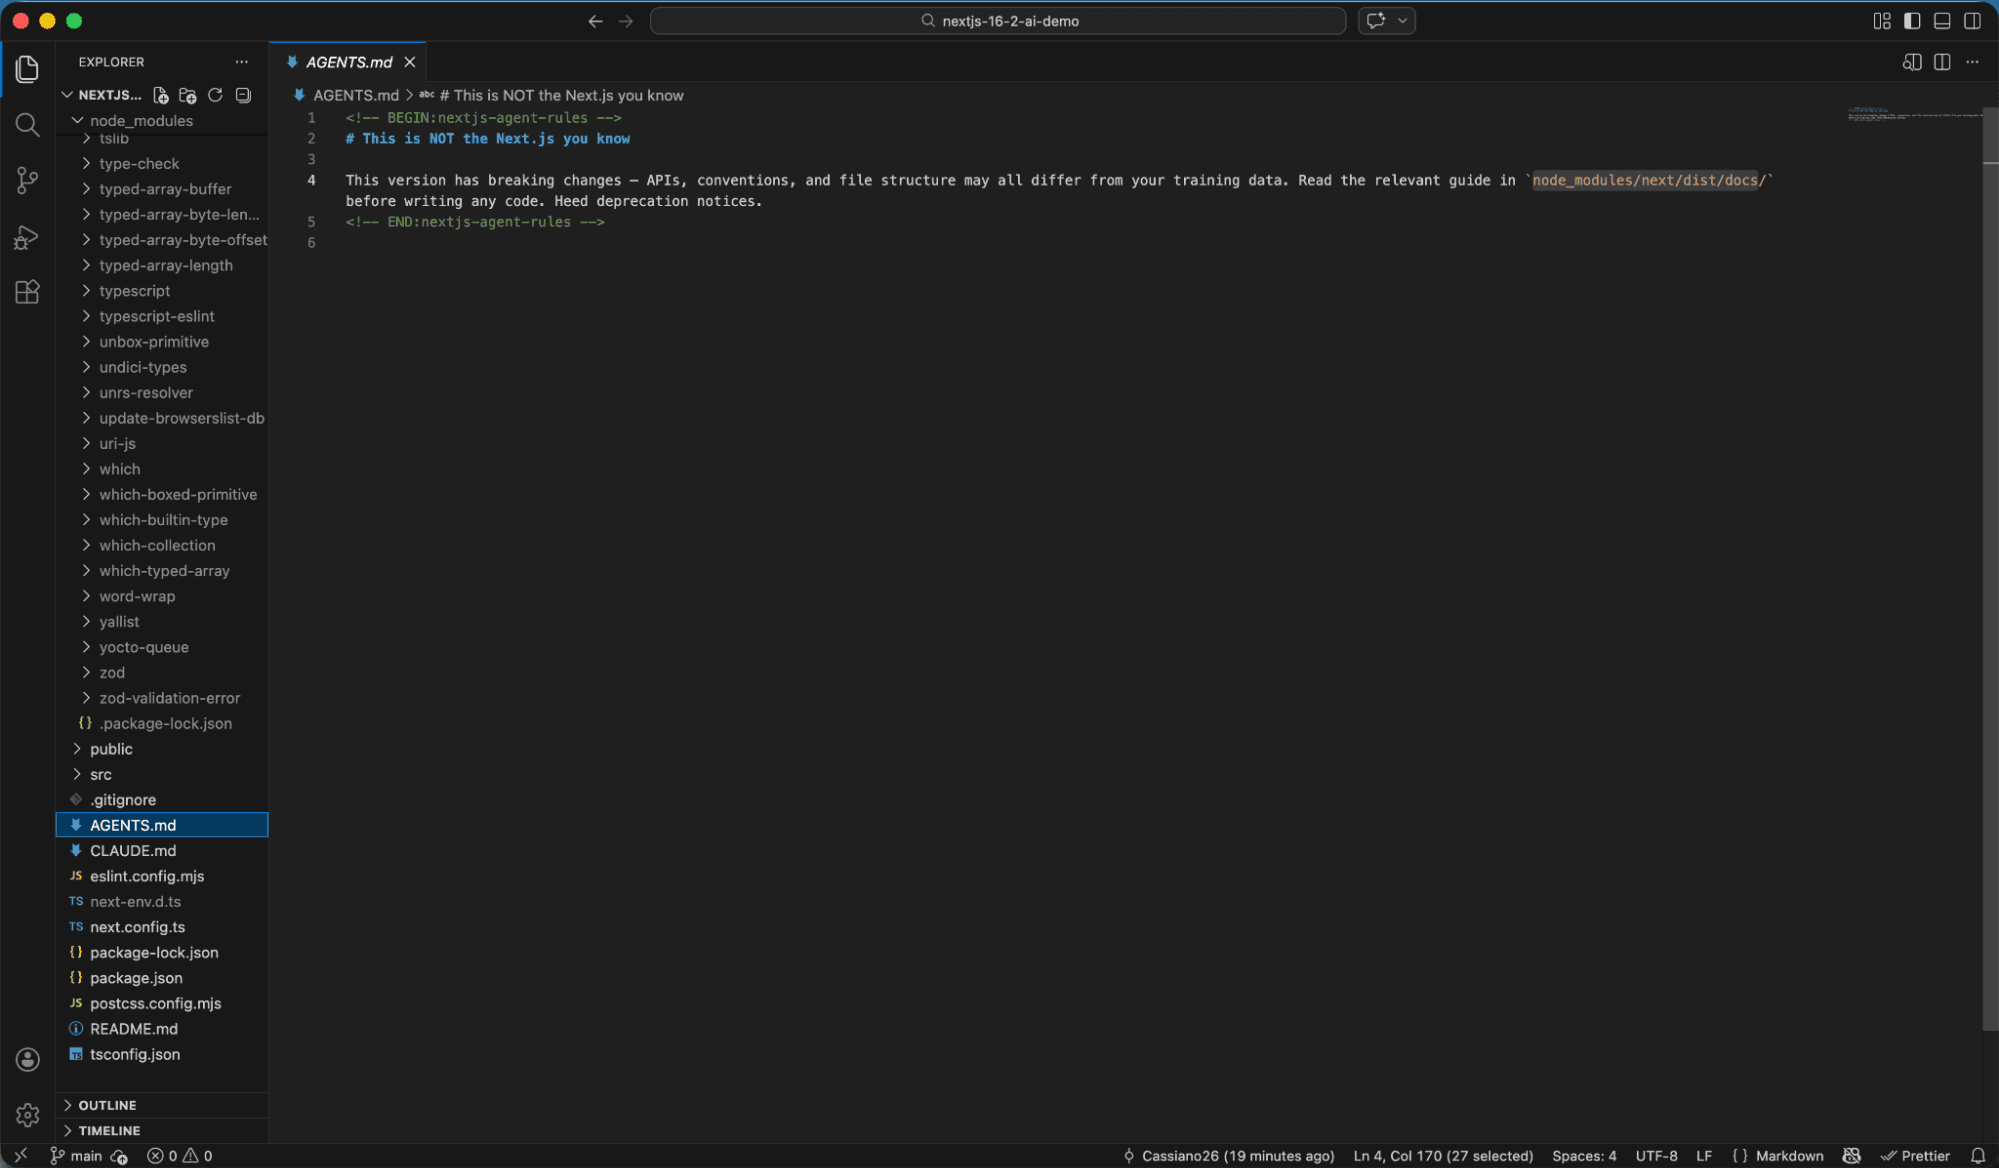Refresh the Explorer file tree
This screenshot has width=1999, height=1169.
[215, 95]
